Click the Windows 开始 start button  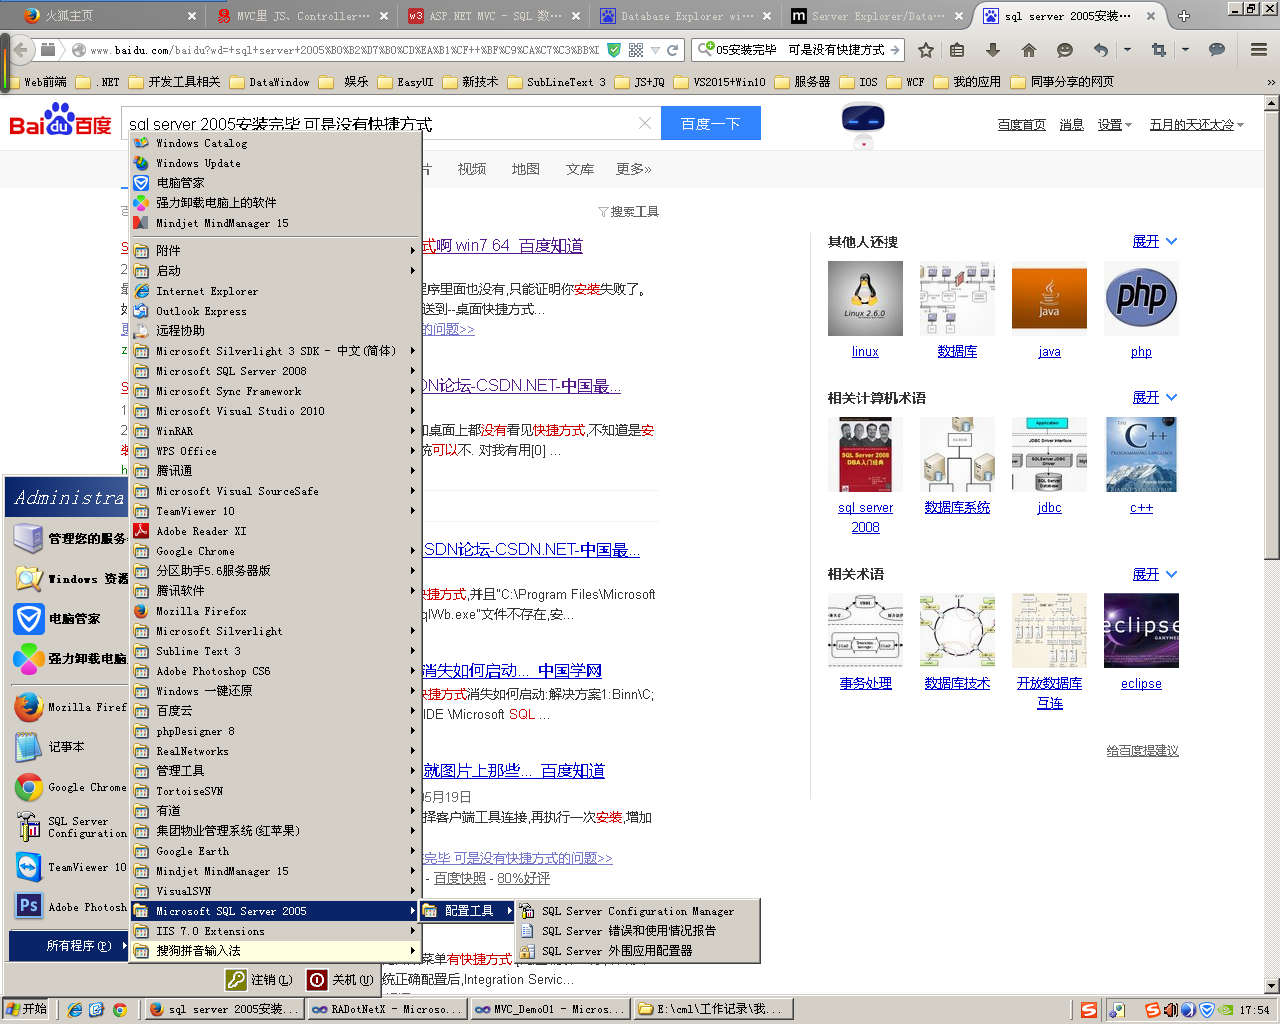pyautogui.click(x=26, y=1009)
